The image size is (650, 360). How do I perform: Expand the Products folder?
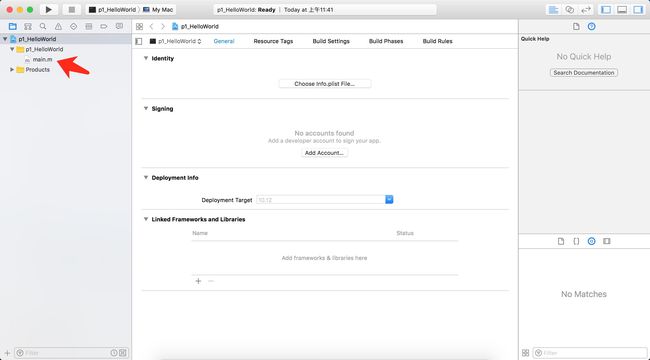tap(12, 70)
